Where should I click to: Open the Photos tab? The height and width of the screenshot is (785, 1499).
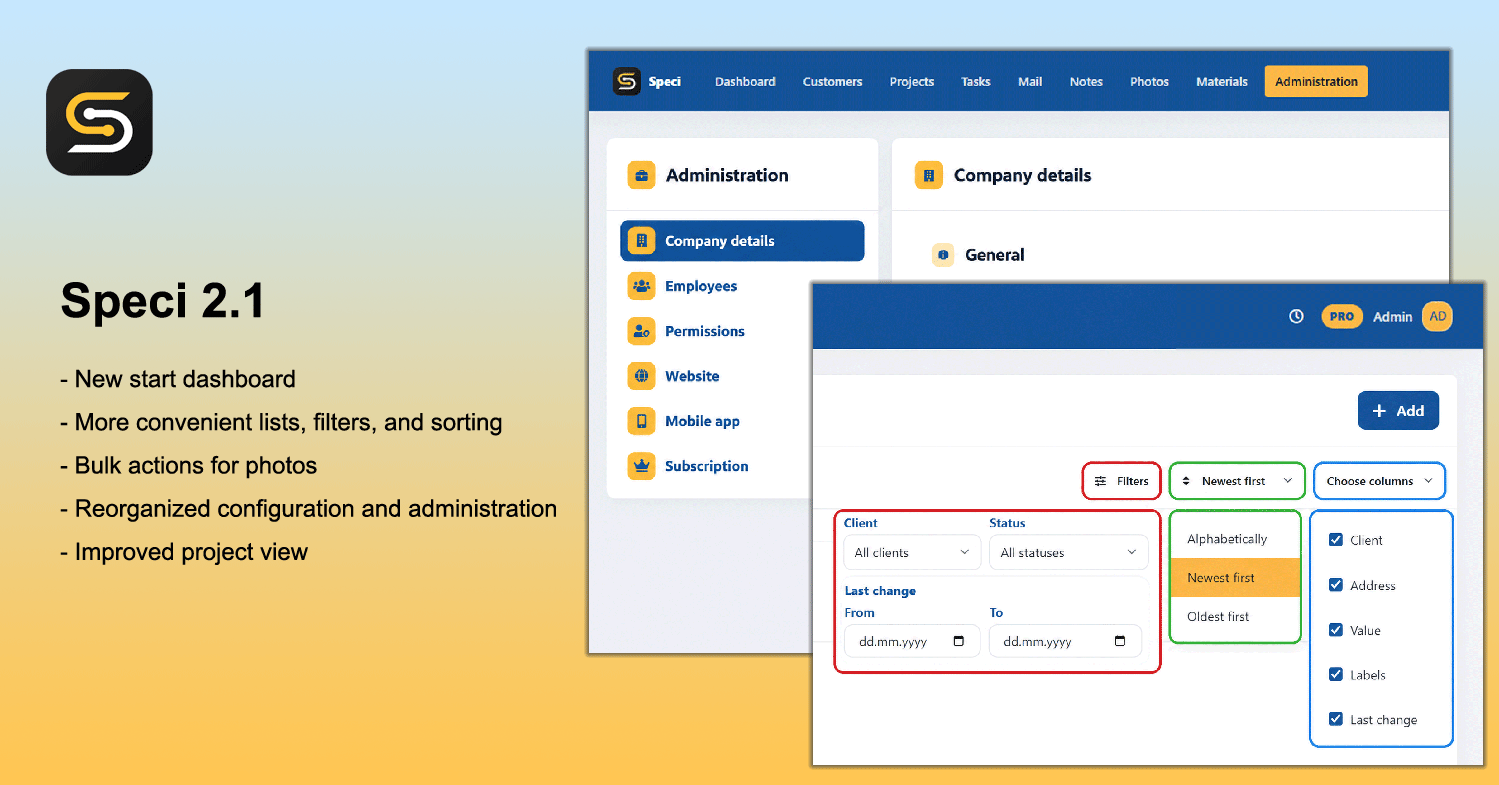point(1149,82)
